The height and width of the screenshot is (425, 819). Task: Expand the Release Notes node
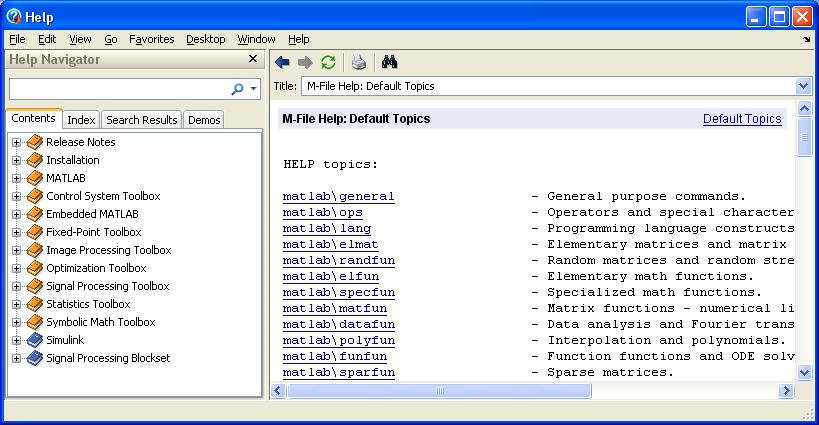point(16,142)
